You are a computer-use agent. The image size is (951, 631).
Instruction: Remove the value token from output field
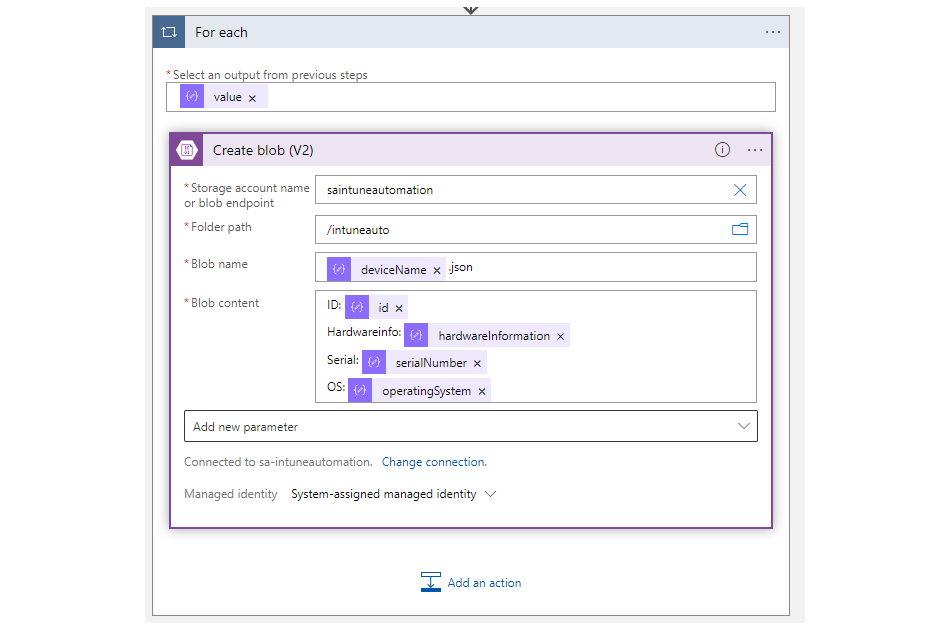(252, 98)
